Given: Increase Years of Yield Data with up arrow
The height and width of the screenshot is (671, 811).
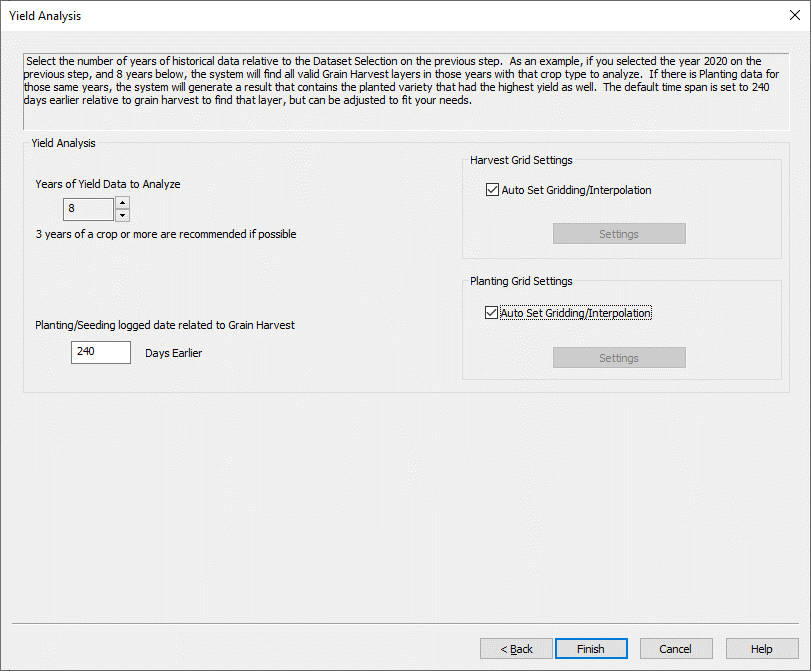Looking at the screenshot, I should click(x=123, y=203).
